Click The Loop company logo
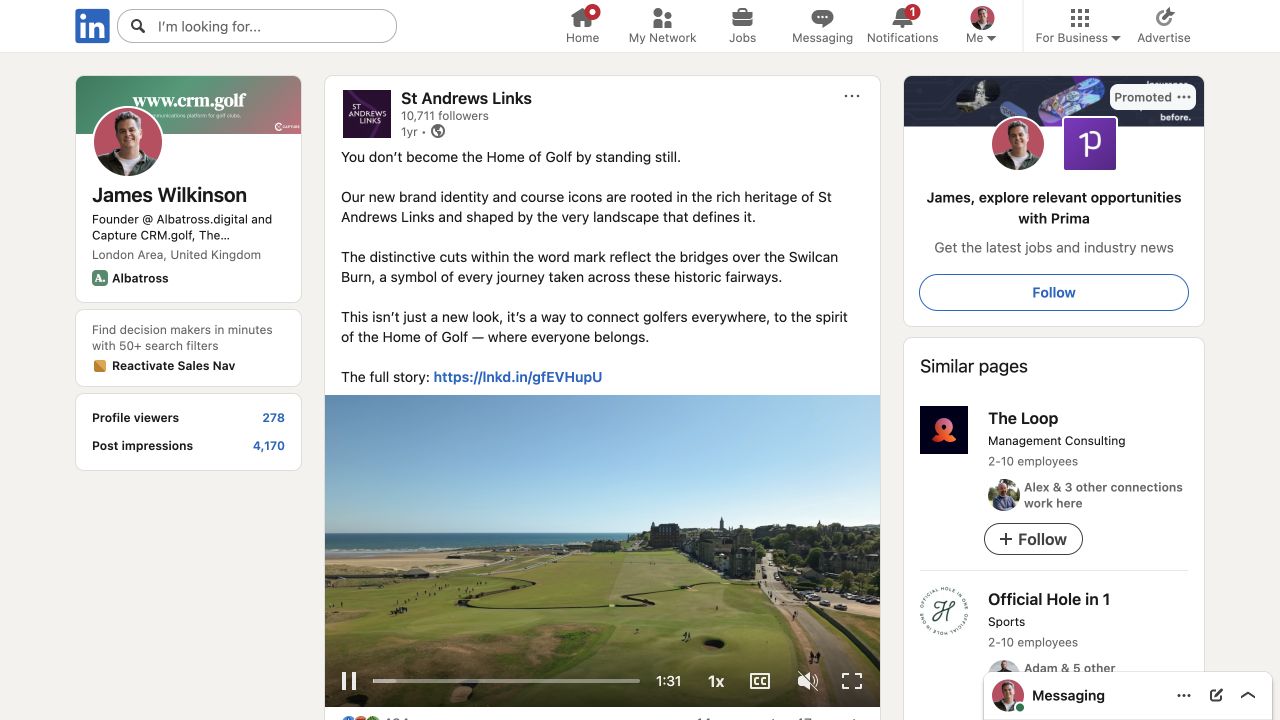1280x720 pixels. pyautogui.click(x=944, y=430)
